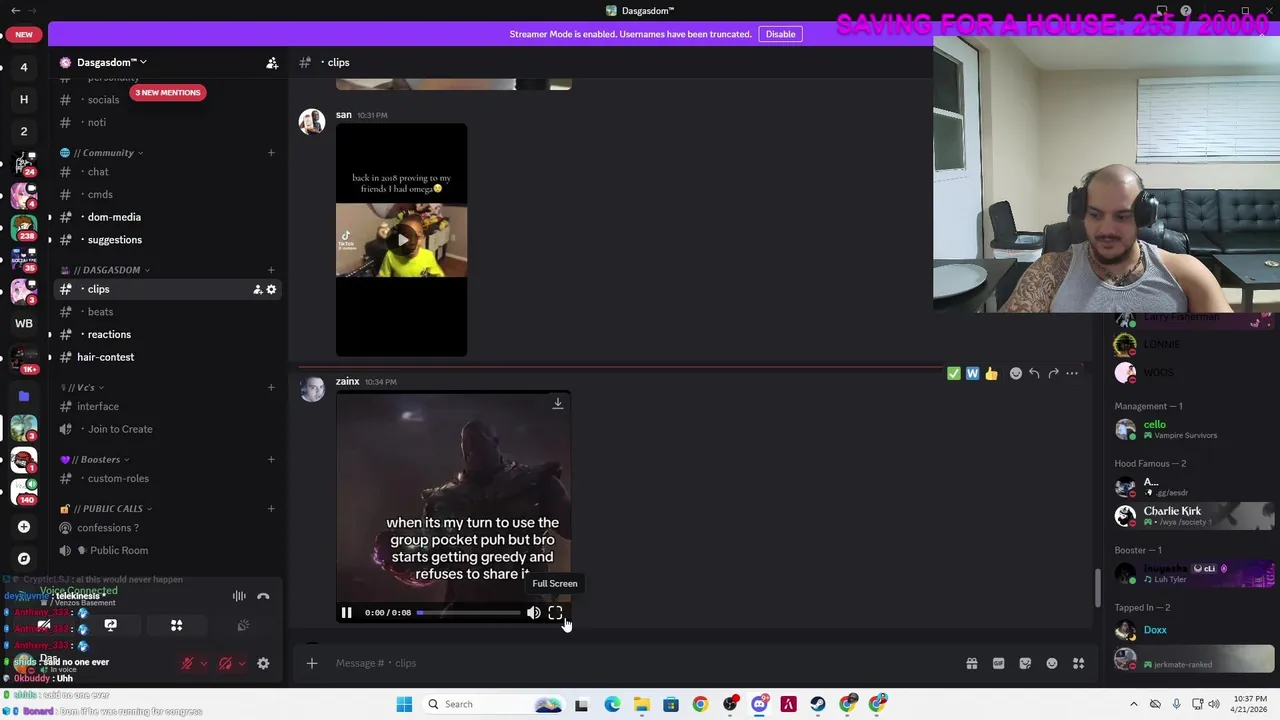Open the Windows Start menu
Screen dimensions: 1280x720
click(x=404, y=704)
